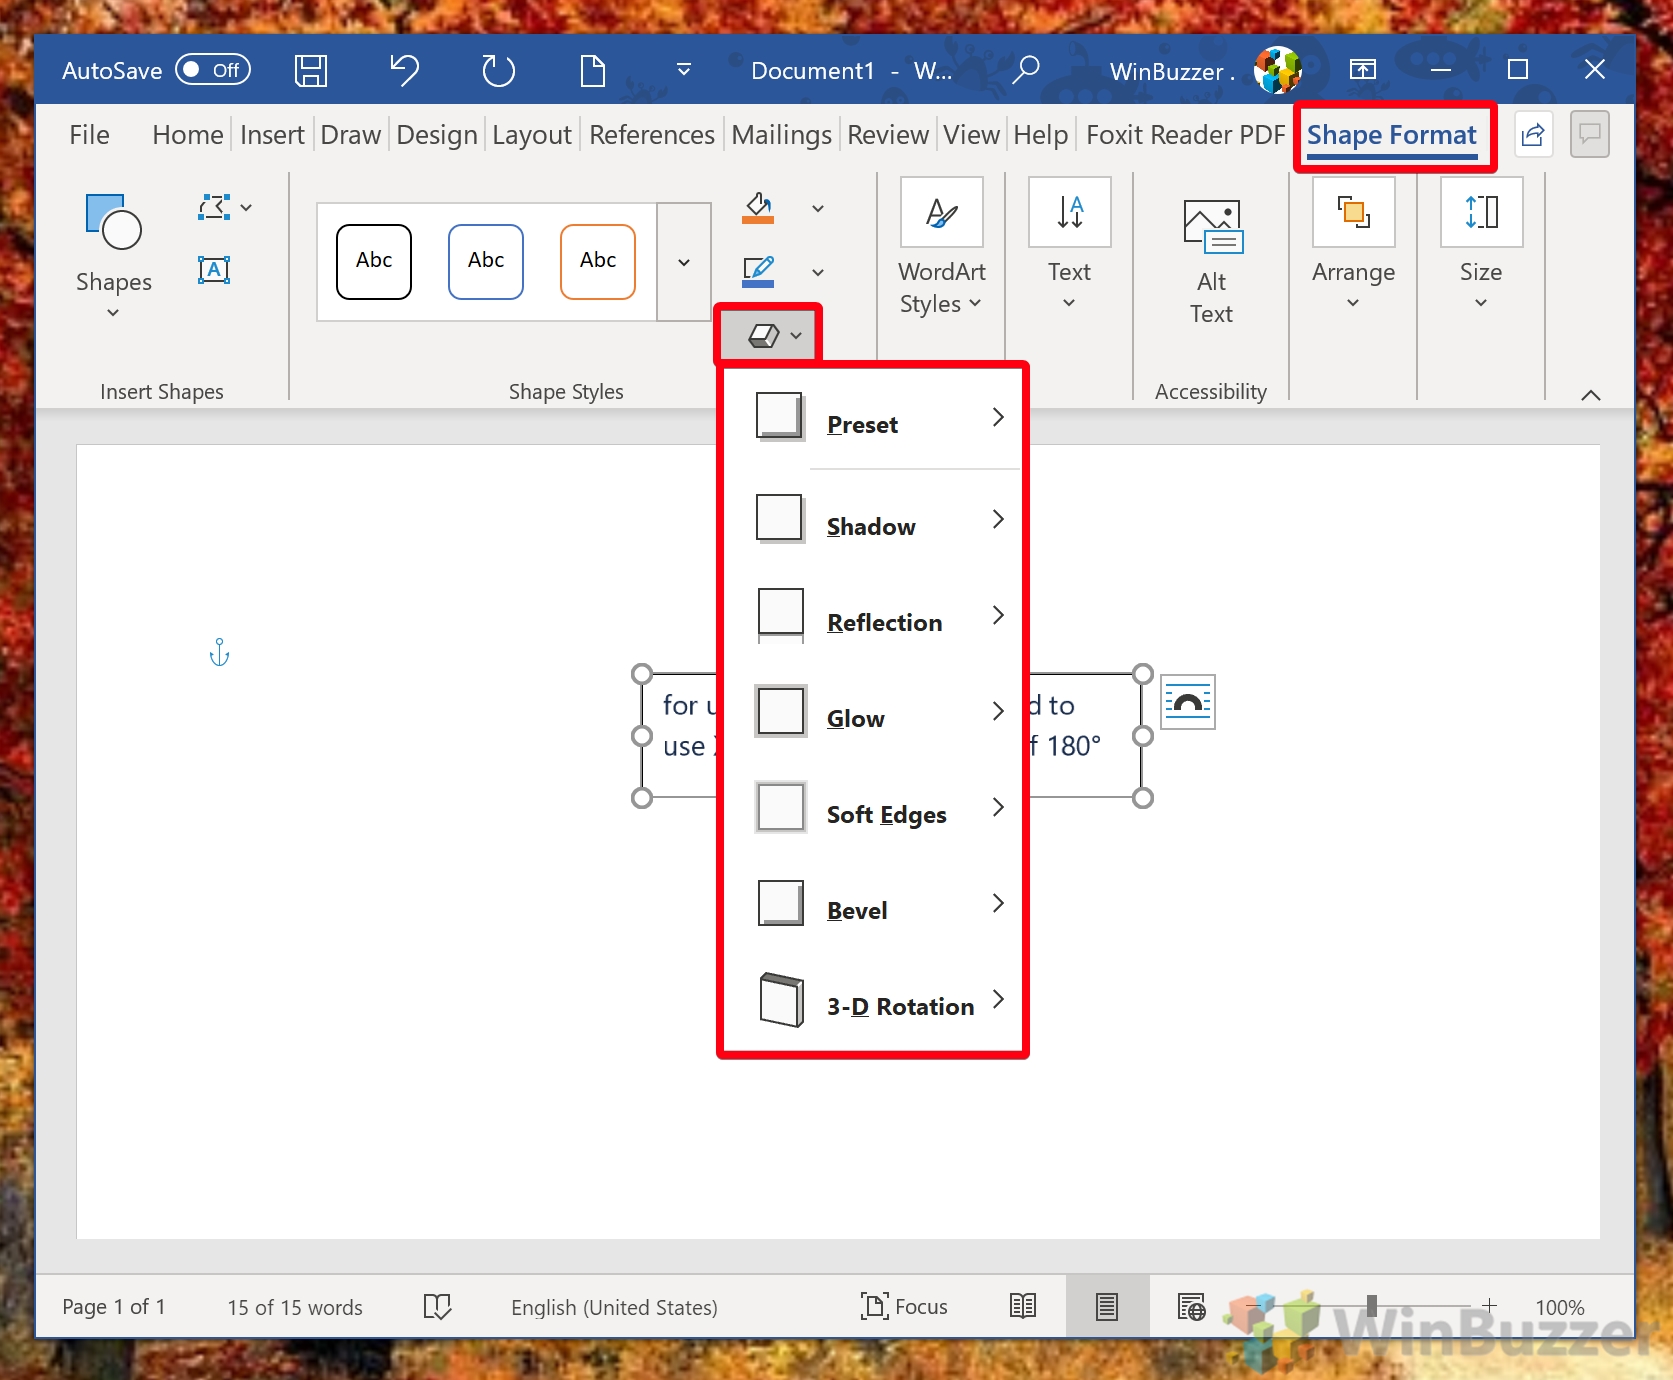Viewport: 1673px width, 1380px height.
Task: Open the View tab
Action: [972, 135]
